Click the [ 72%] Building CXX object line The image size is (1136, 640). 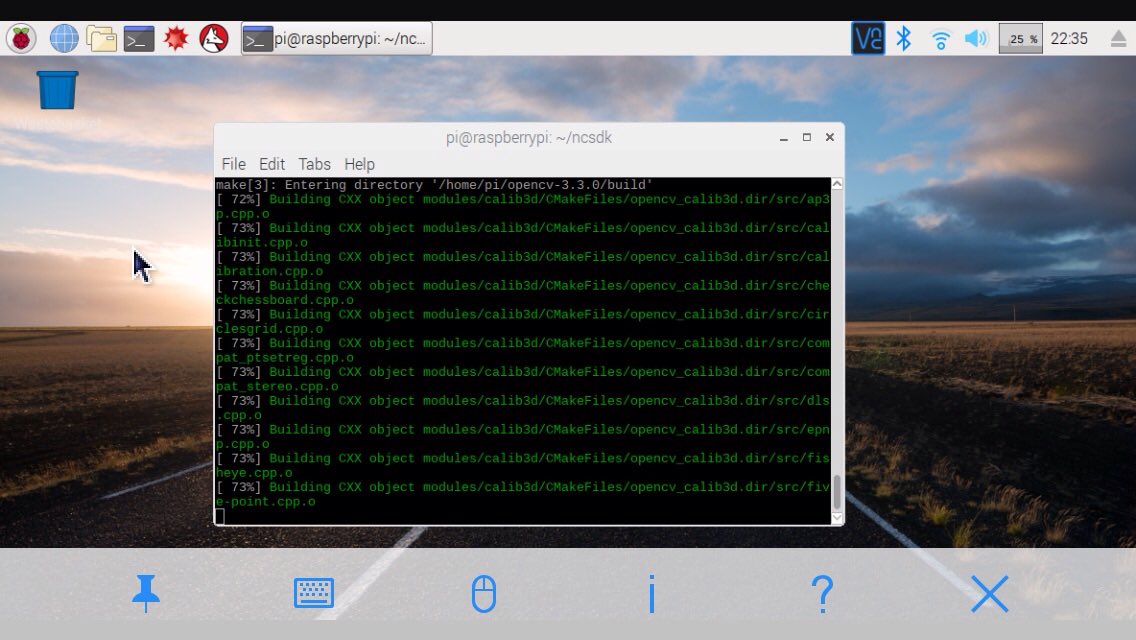point(522,199)
